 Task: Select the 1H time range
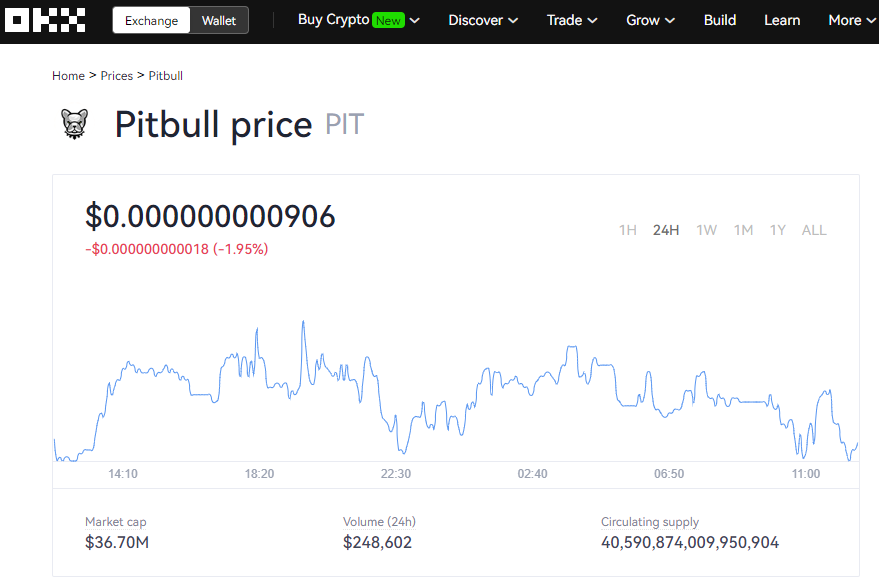628,230
